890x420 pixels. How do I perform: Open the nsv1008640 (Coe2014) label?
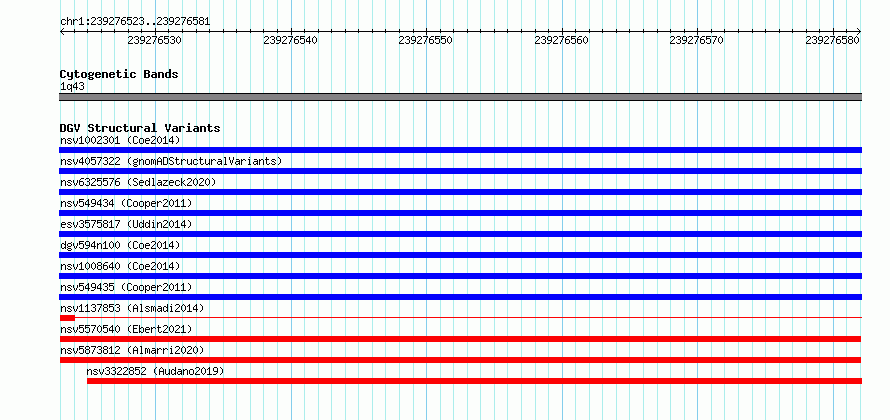coord(120,266)
